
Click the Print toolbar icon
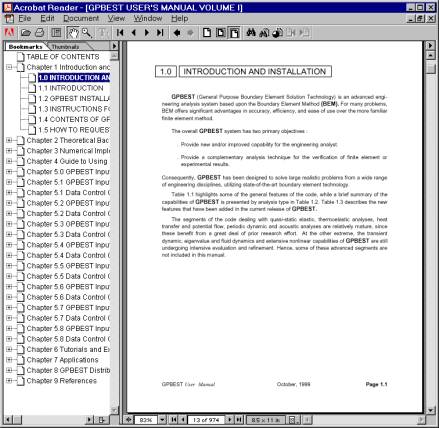[39, 33]
